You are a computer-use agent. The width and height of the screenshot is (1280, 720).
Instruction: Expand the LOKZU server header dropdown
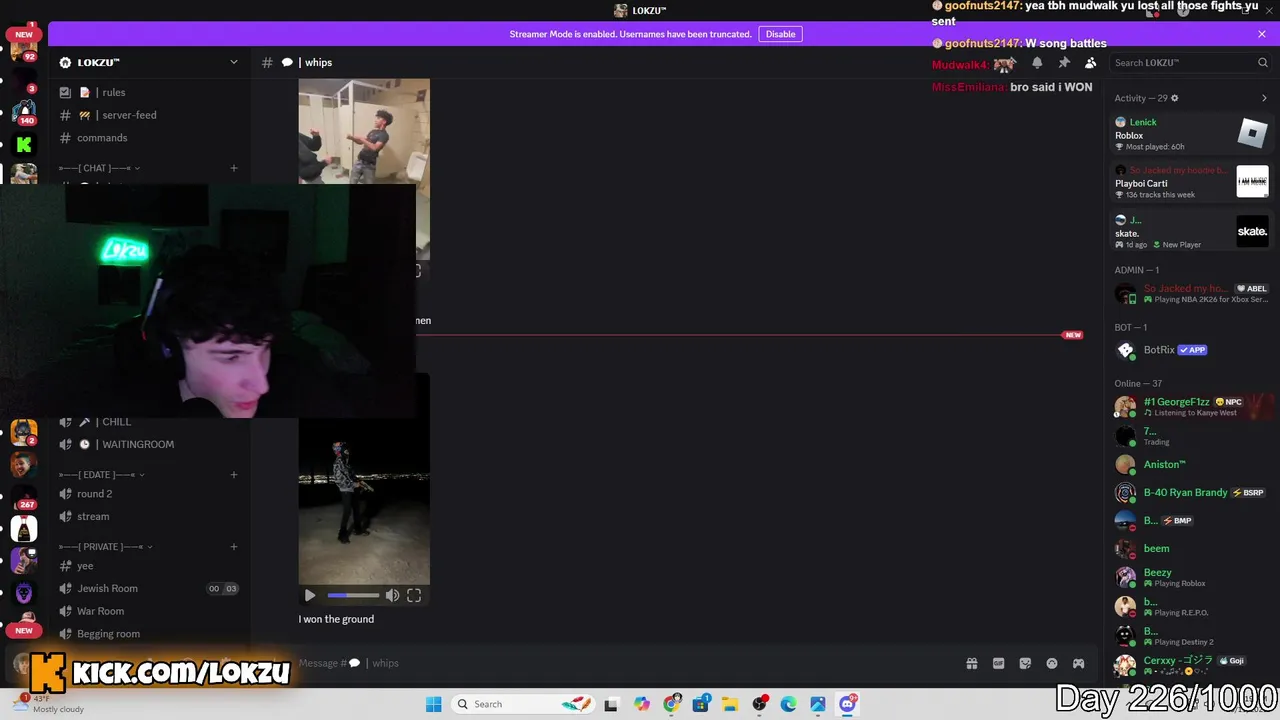tap(233, 62)
